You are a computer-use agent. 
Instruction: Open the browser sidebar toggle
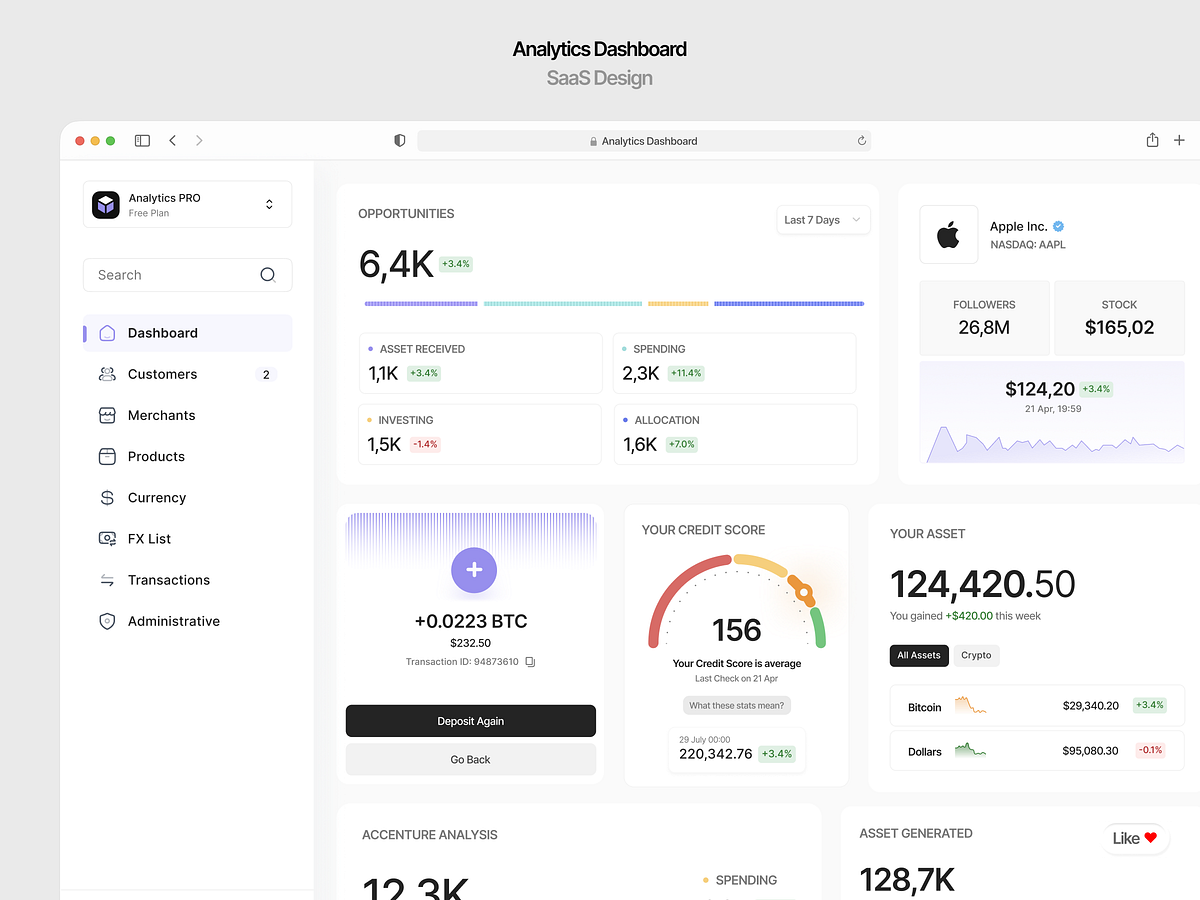click(142, 140)
